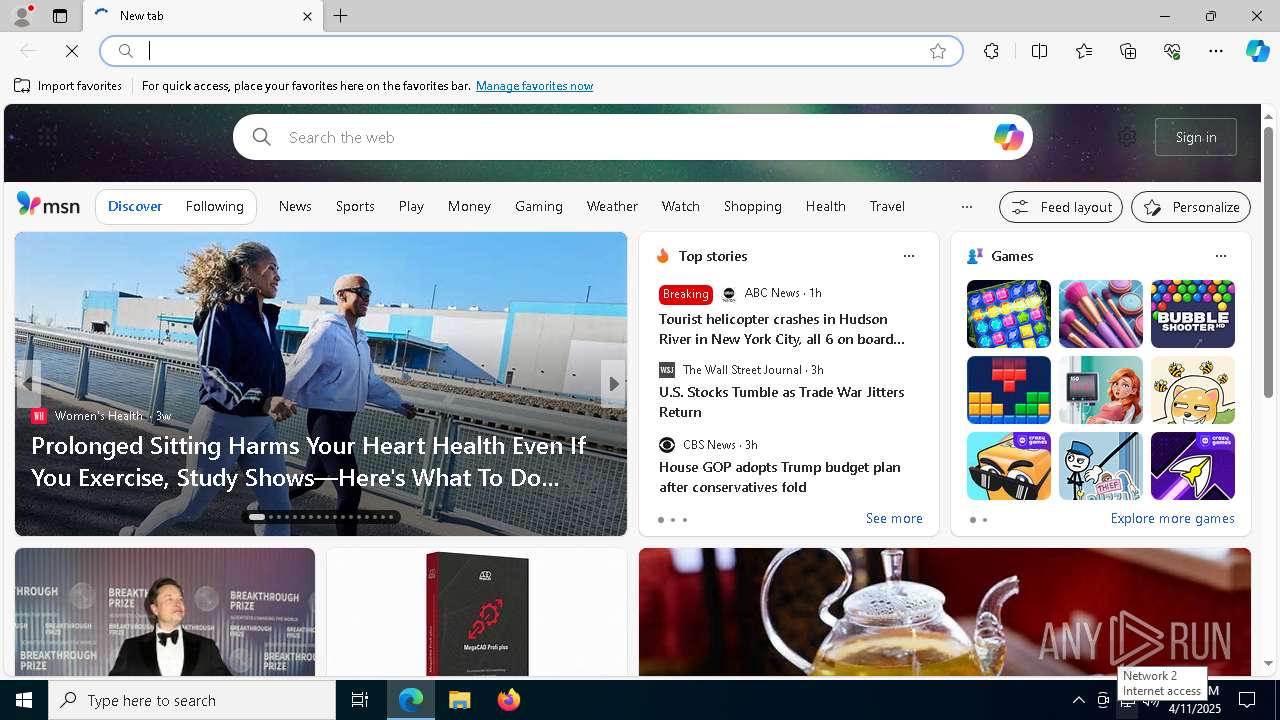Screen dimensions: 1280x720
Task: Open the Health category
Action: coord(826,206)
